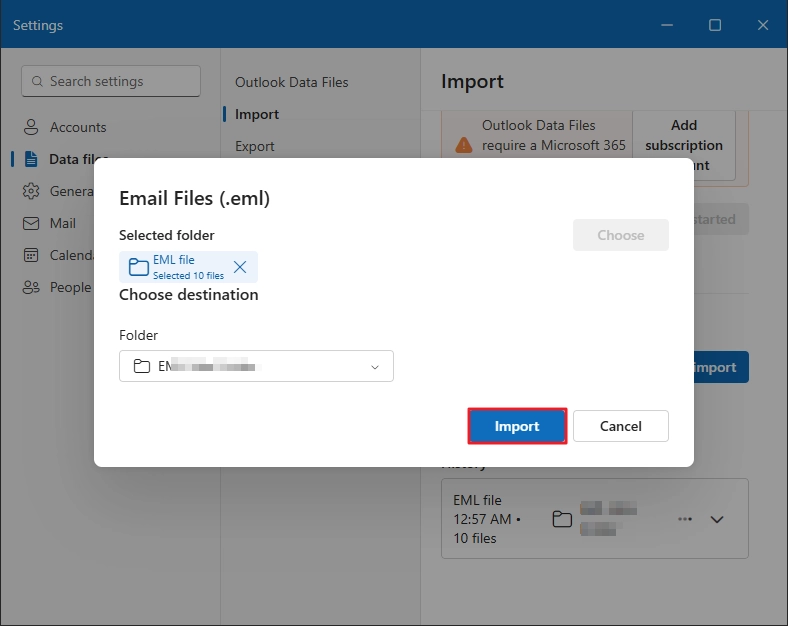Expand the EML file history entry

pos(717,519)
